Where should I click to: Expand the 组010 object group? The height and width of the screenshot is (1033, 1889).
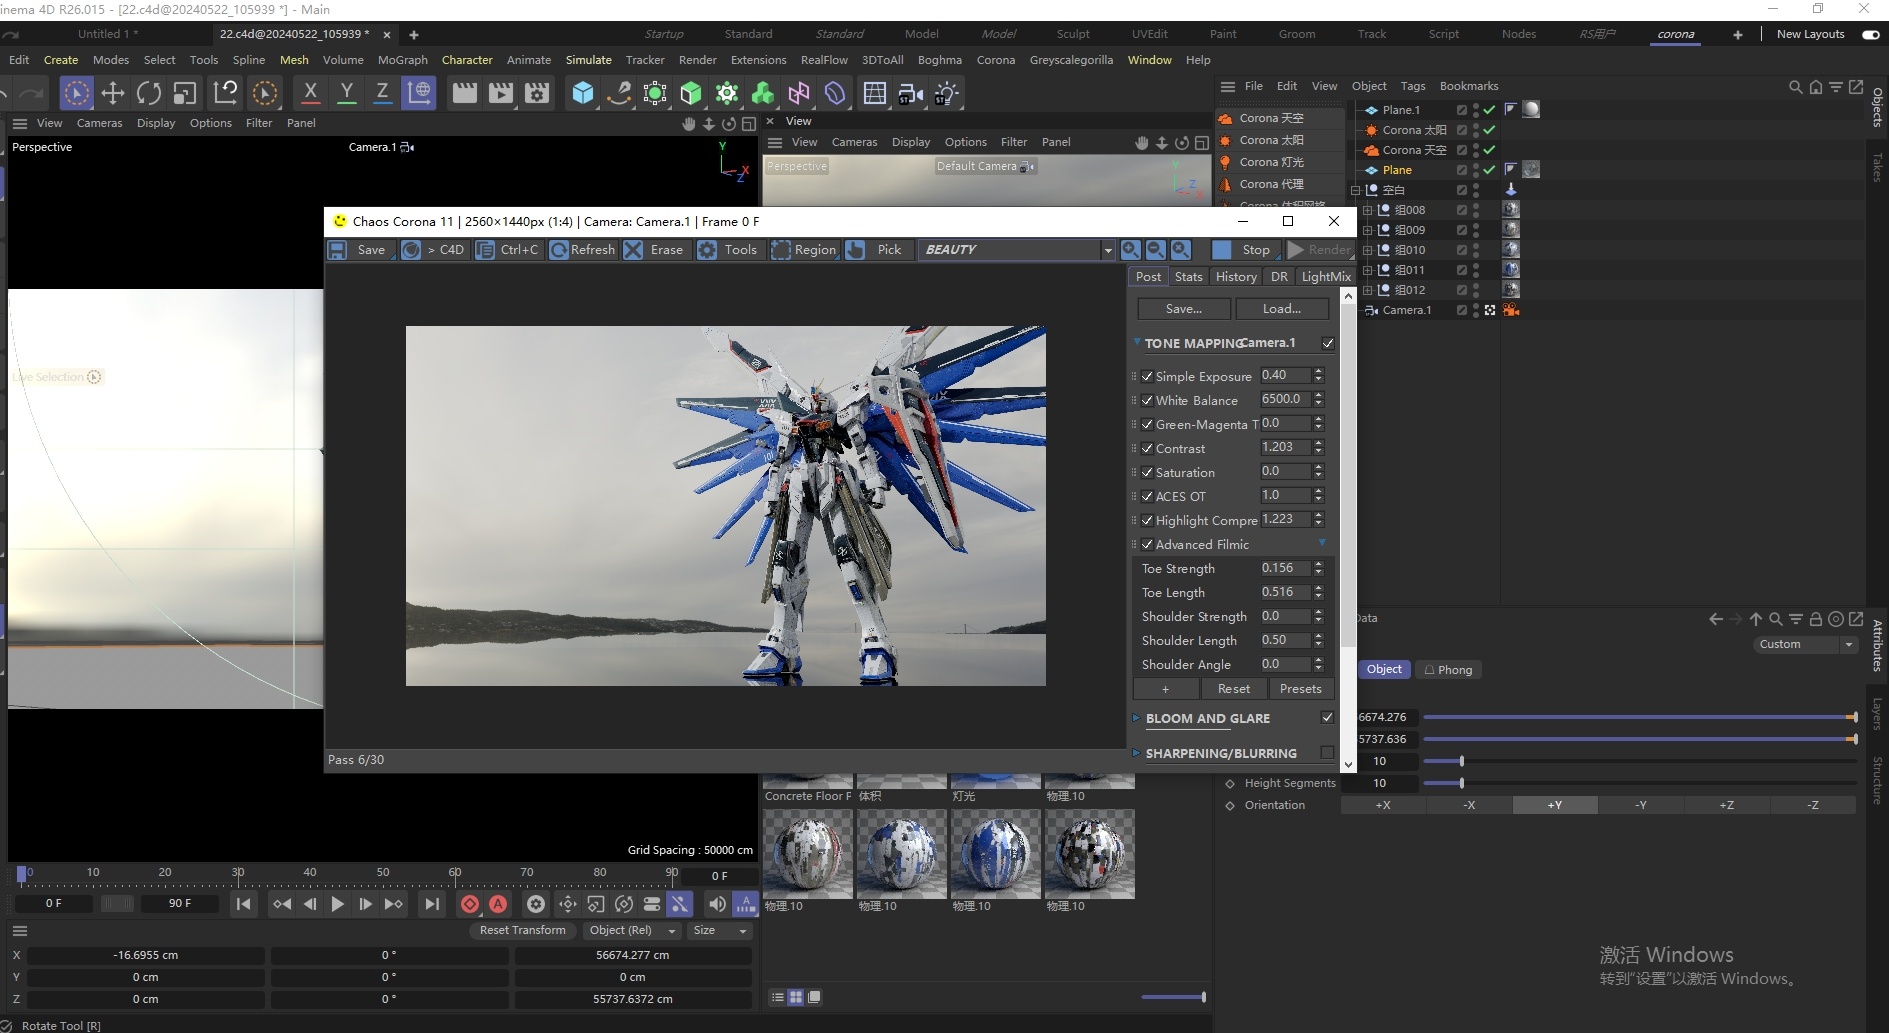(x=1367, y=250)
